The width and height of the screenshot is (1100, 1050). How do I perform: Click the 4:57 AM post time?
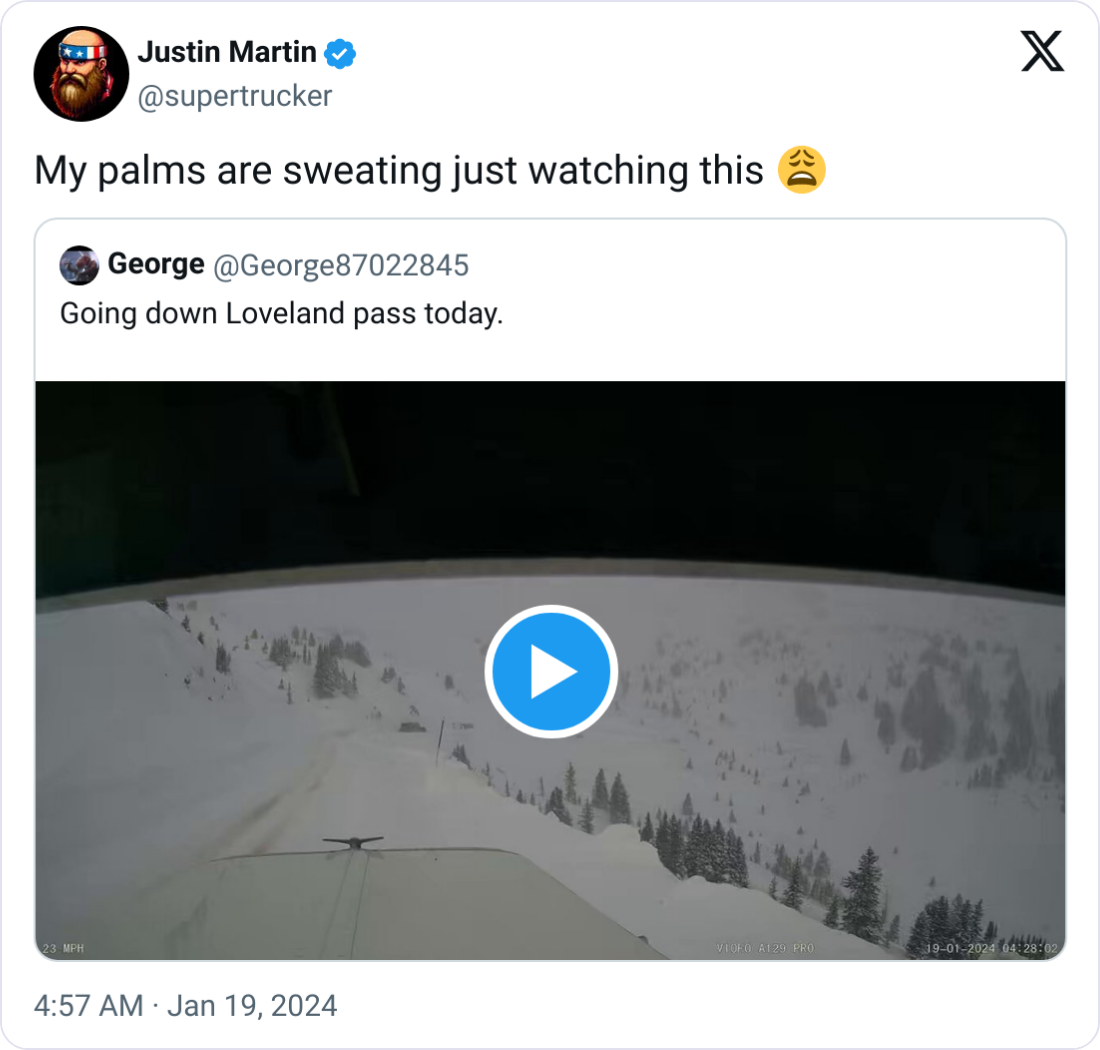88,1005
